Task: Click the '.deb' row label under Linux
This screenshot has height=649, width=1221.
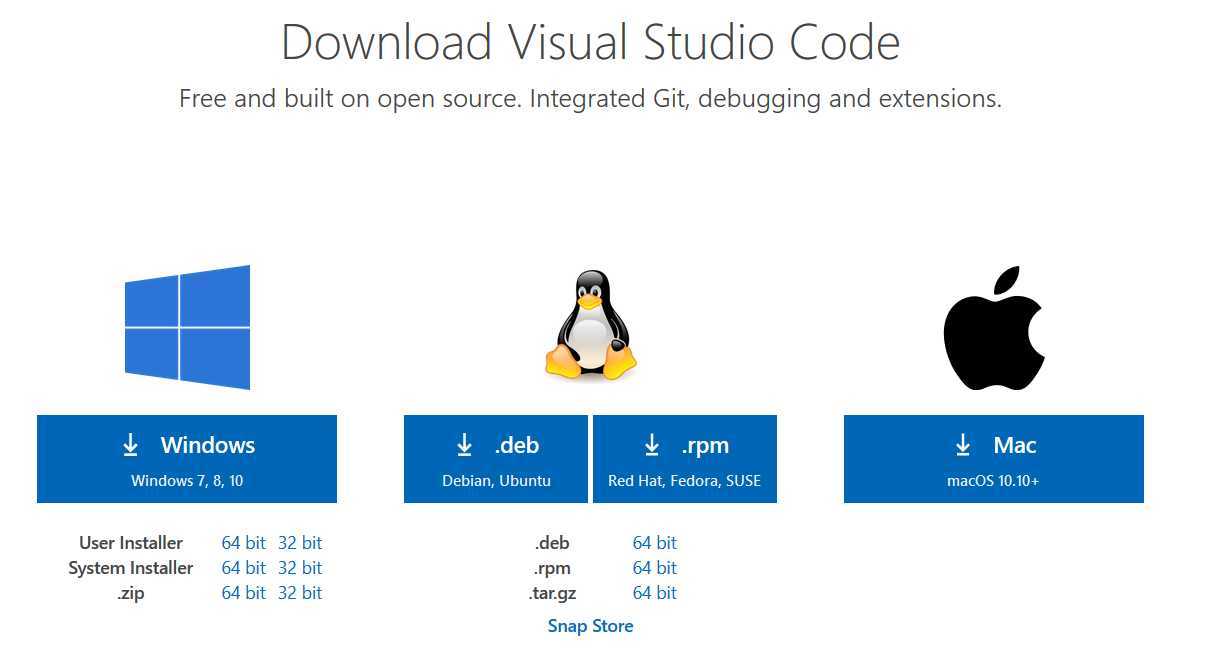Action: [553, 543]
